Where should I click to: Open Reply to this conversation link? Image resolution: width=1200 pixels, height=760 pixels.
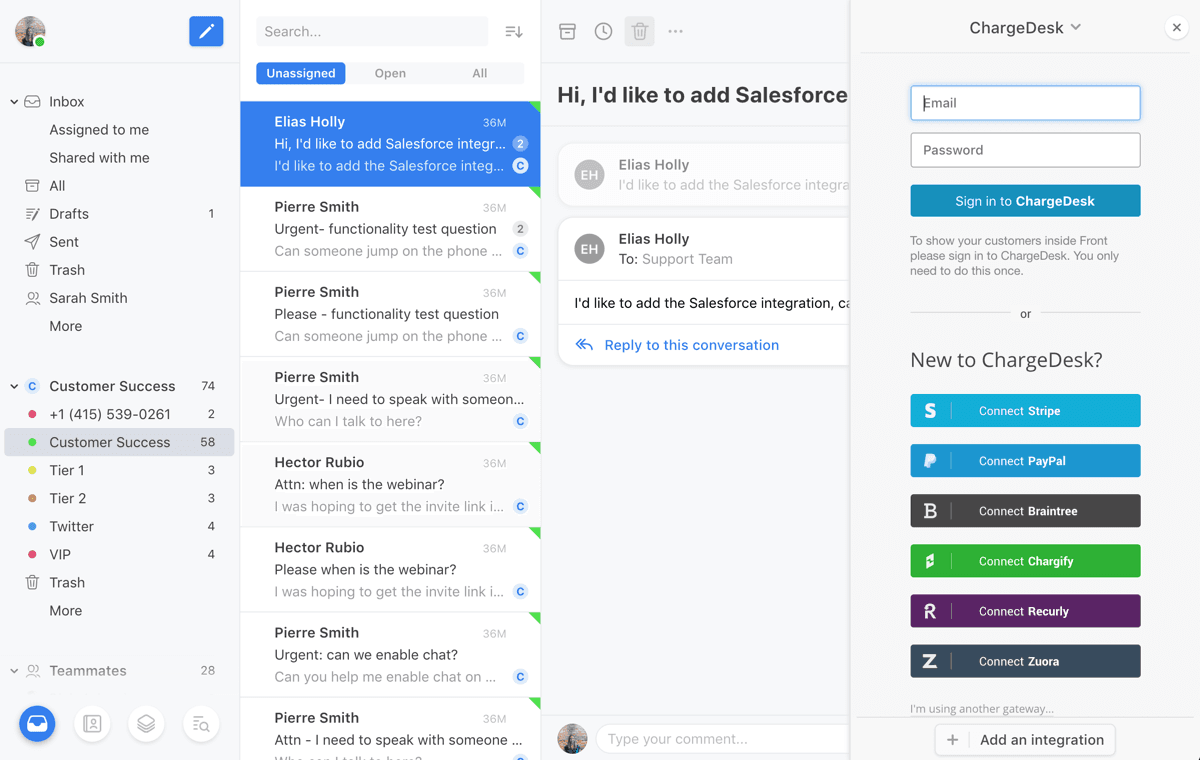click(x=690, y=344)
